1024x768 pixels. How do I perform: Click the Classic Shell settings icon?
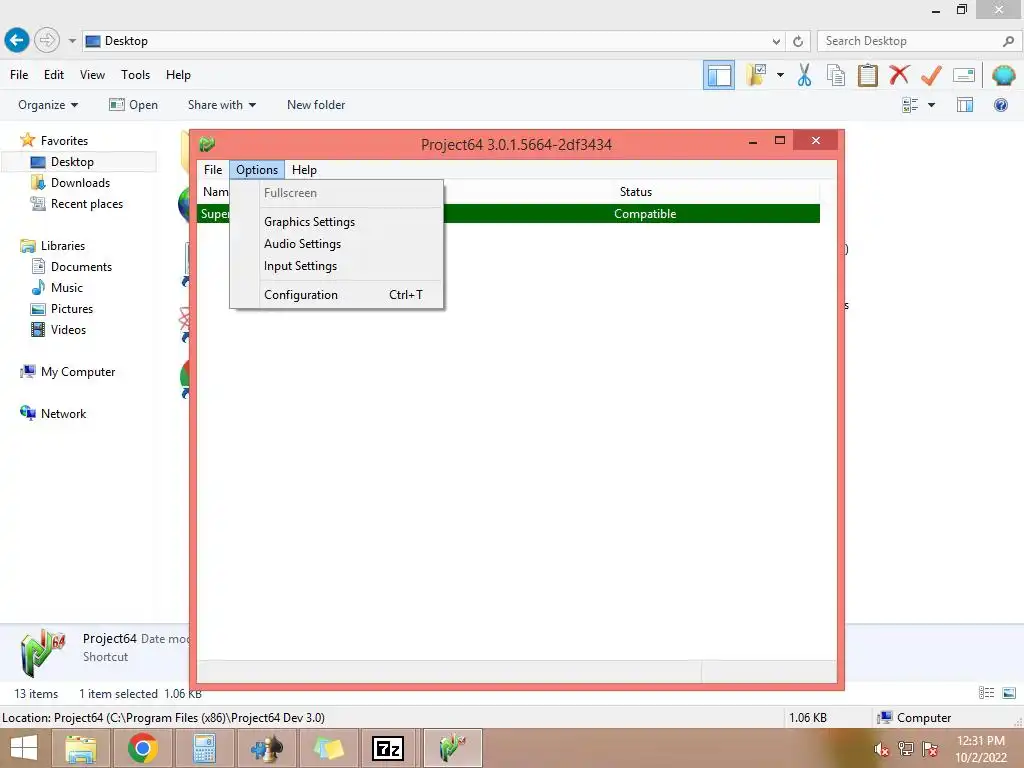point(1004,75)
